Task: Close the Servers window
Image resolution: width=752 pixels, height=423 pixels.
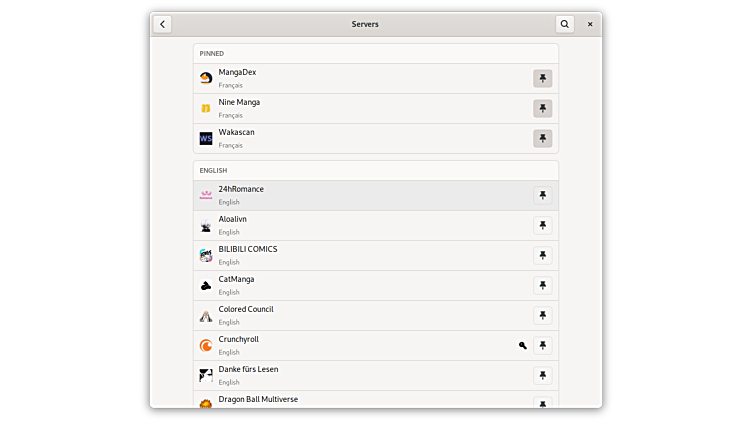Action: point(590,24)
